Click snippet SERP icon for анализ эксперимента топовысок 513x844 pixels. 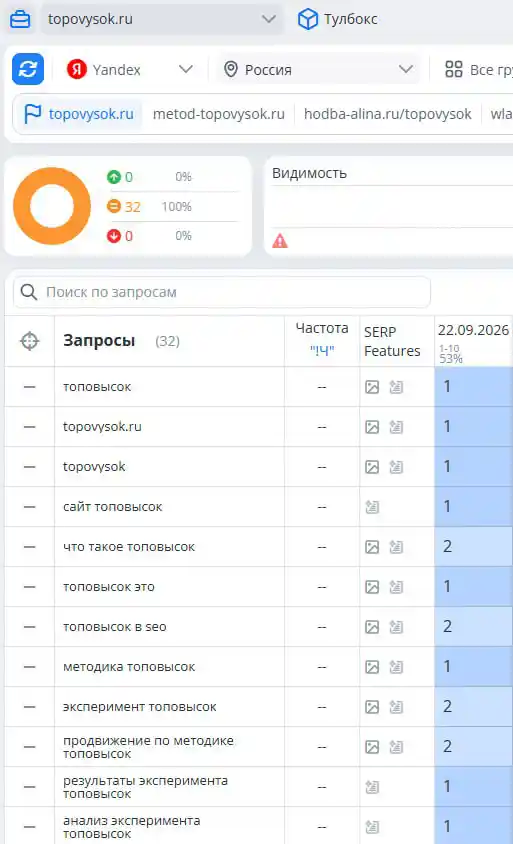372,827
